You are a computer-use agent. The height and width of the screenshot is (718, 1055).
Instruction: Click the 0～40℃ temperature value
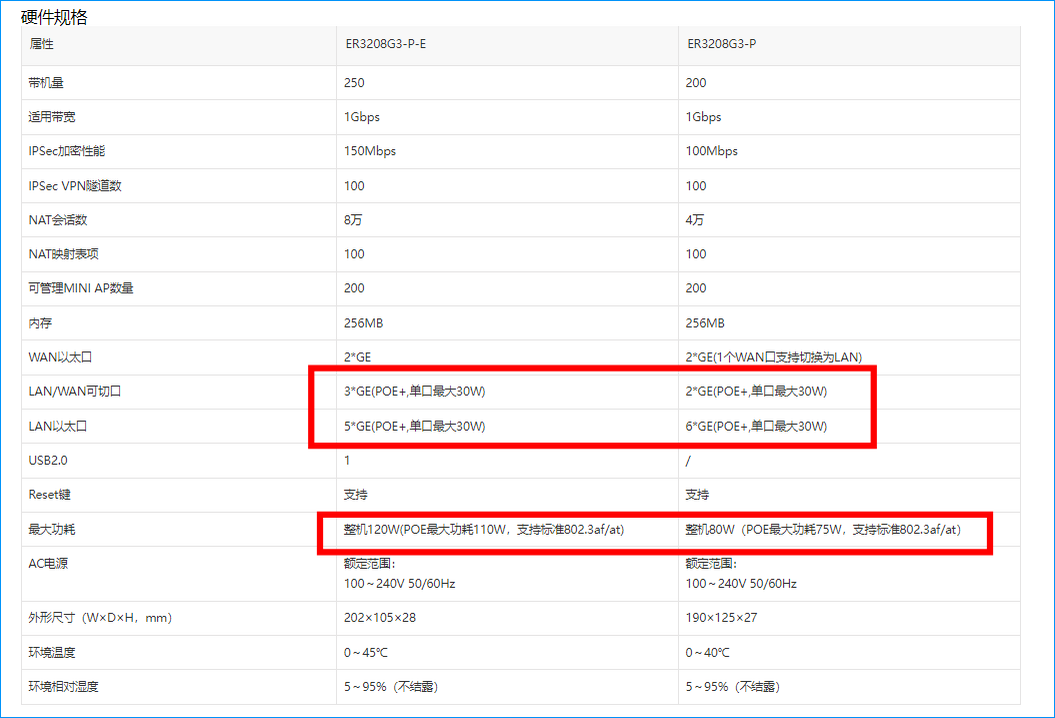click(x=708, y=653)
